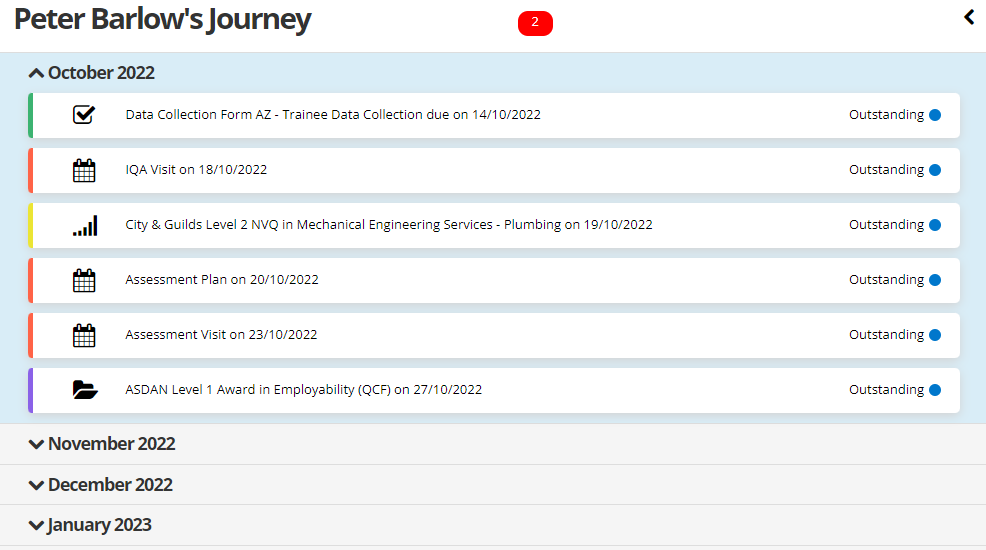Image resolution: width=986 pixels, height=550 pixels.
Task: Expand the December 2022 section
Action: pyautogui.click(x=101, y=485)
